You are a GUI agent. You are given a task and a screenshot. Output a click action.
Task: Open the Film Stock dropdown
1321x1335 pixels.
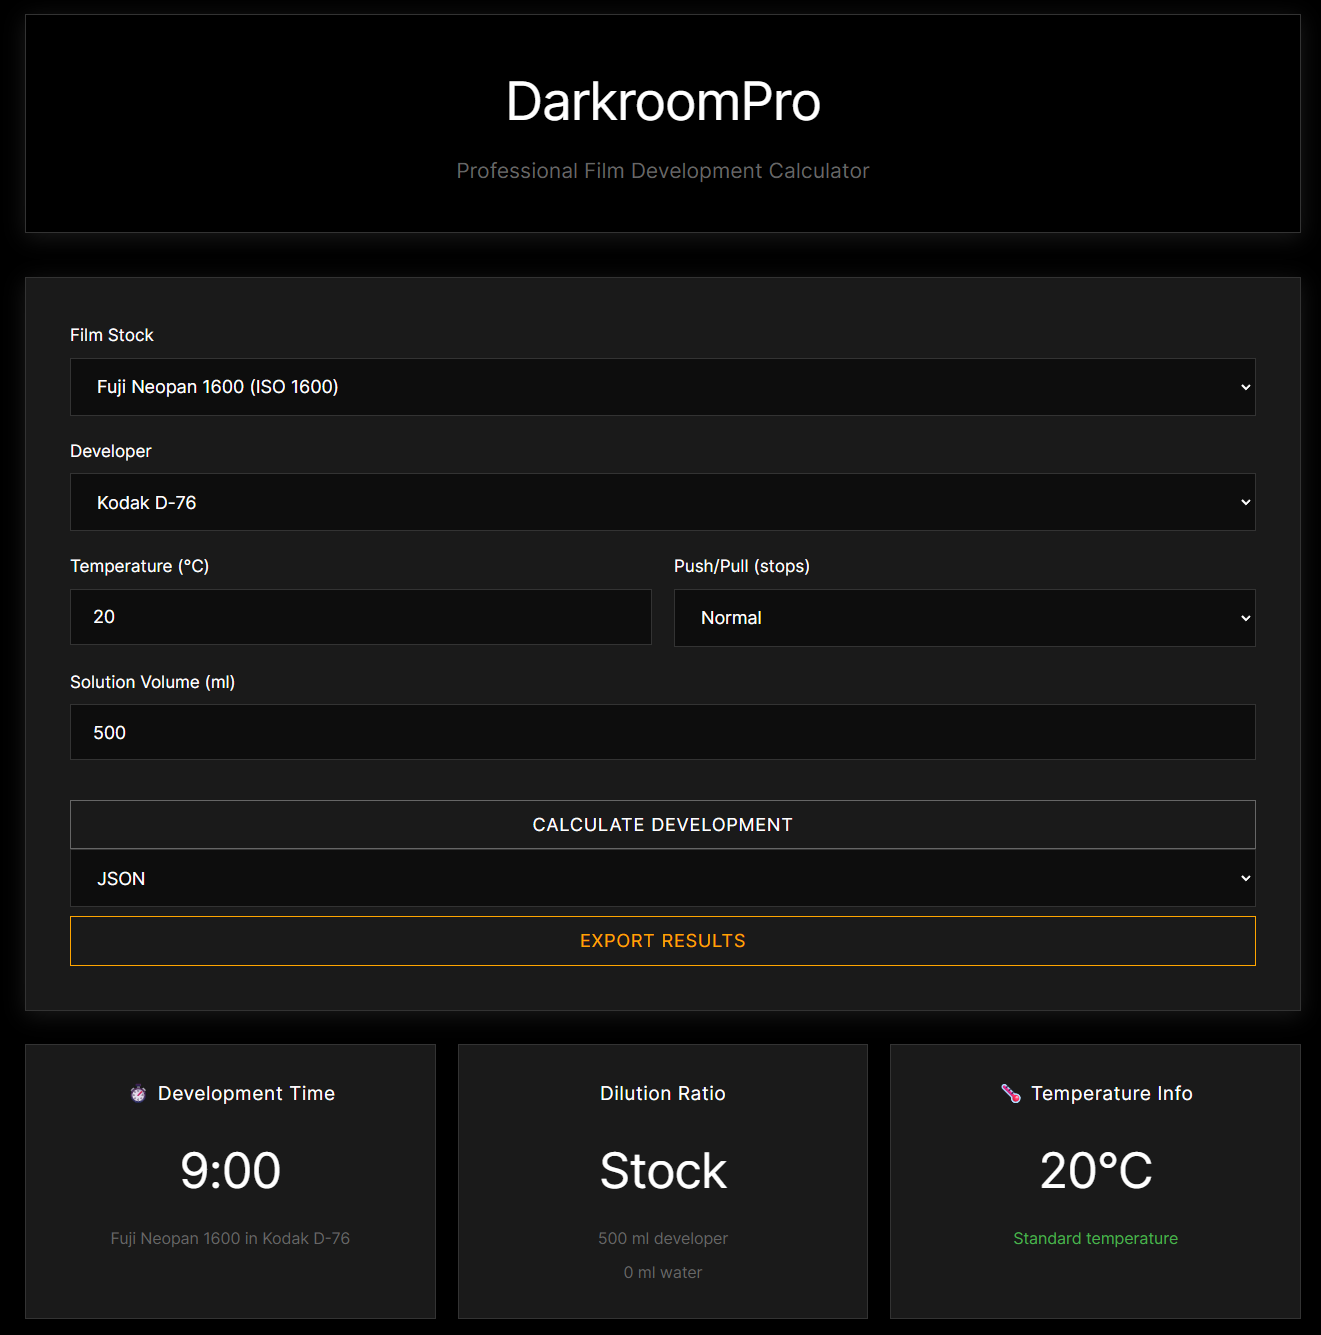pyautogui.click(x=662, y=387)
